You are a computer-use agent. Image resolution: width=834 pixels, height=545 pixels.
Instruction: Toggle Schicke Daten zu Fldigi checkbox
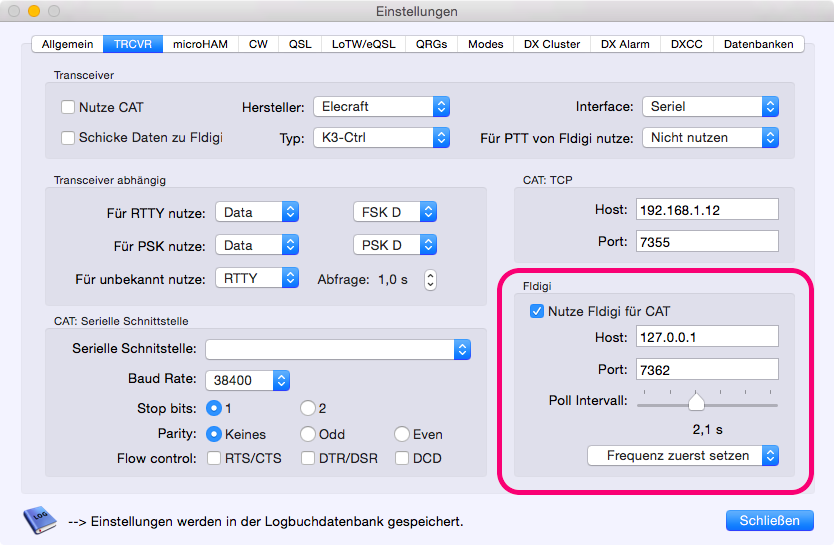point(68,138)
